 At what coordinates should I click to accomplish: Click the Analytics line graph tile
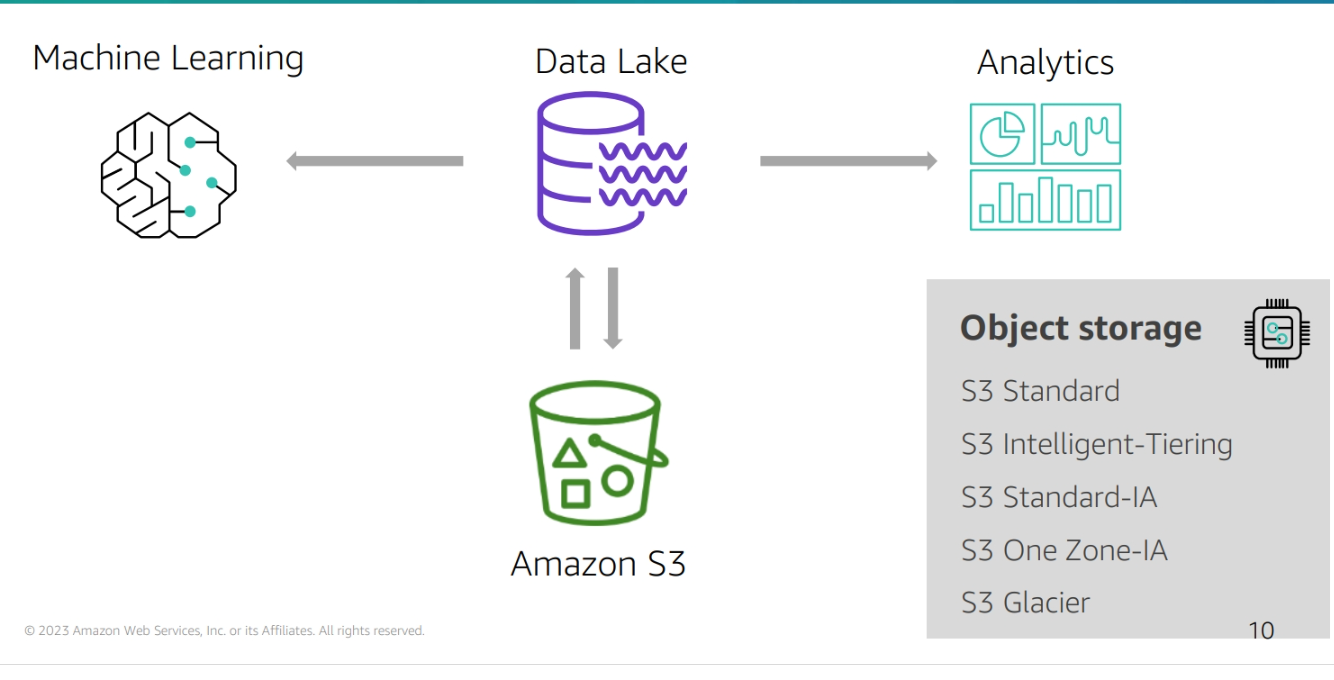point(1081,134)
